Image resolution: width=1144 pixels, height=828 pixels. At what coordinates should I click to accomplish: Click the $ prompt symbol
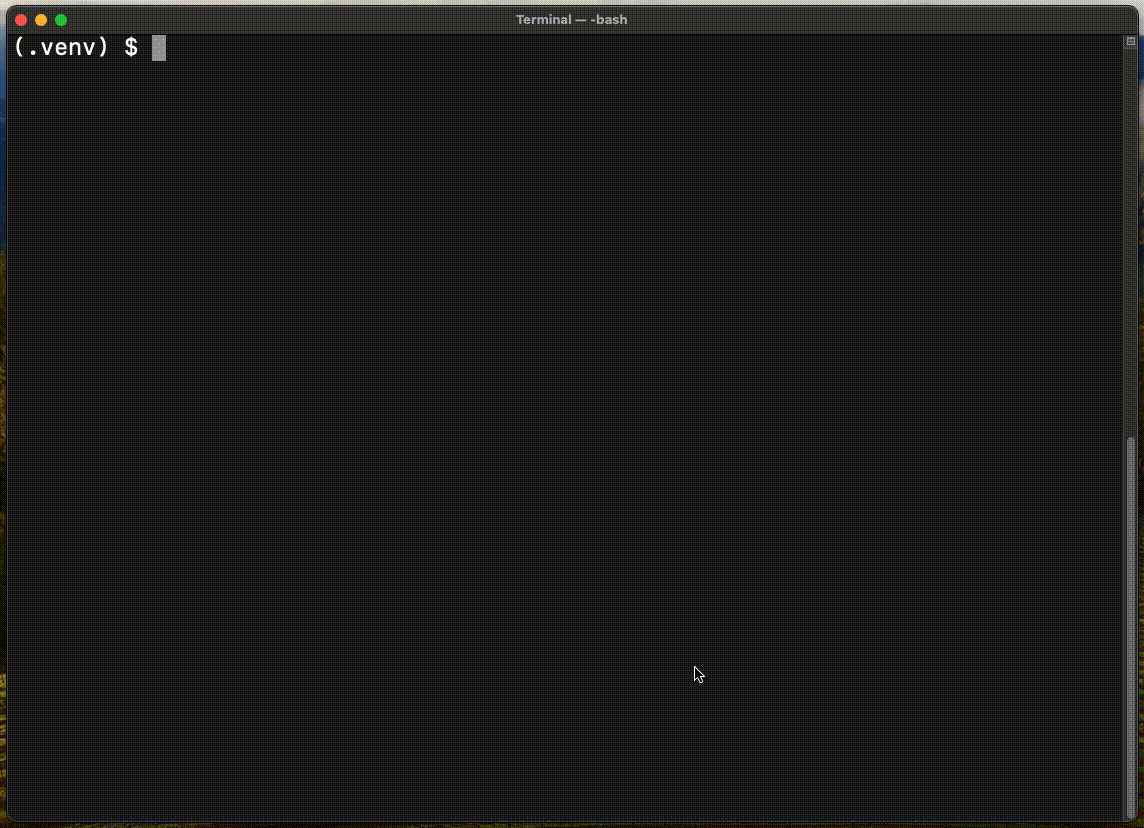pyautogui.click(x=131, y=47)
